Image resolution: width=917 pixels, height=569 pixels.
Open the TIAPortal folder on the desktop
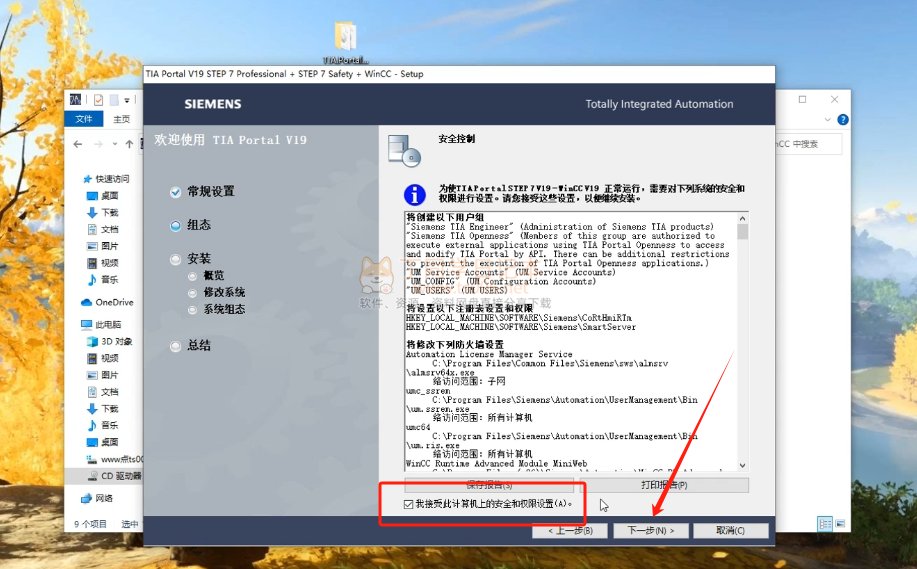(345, 43)
